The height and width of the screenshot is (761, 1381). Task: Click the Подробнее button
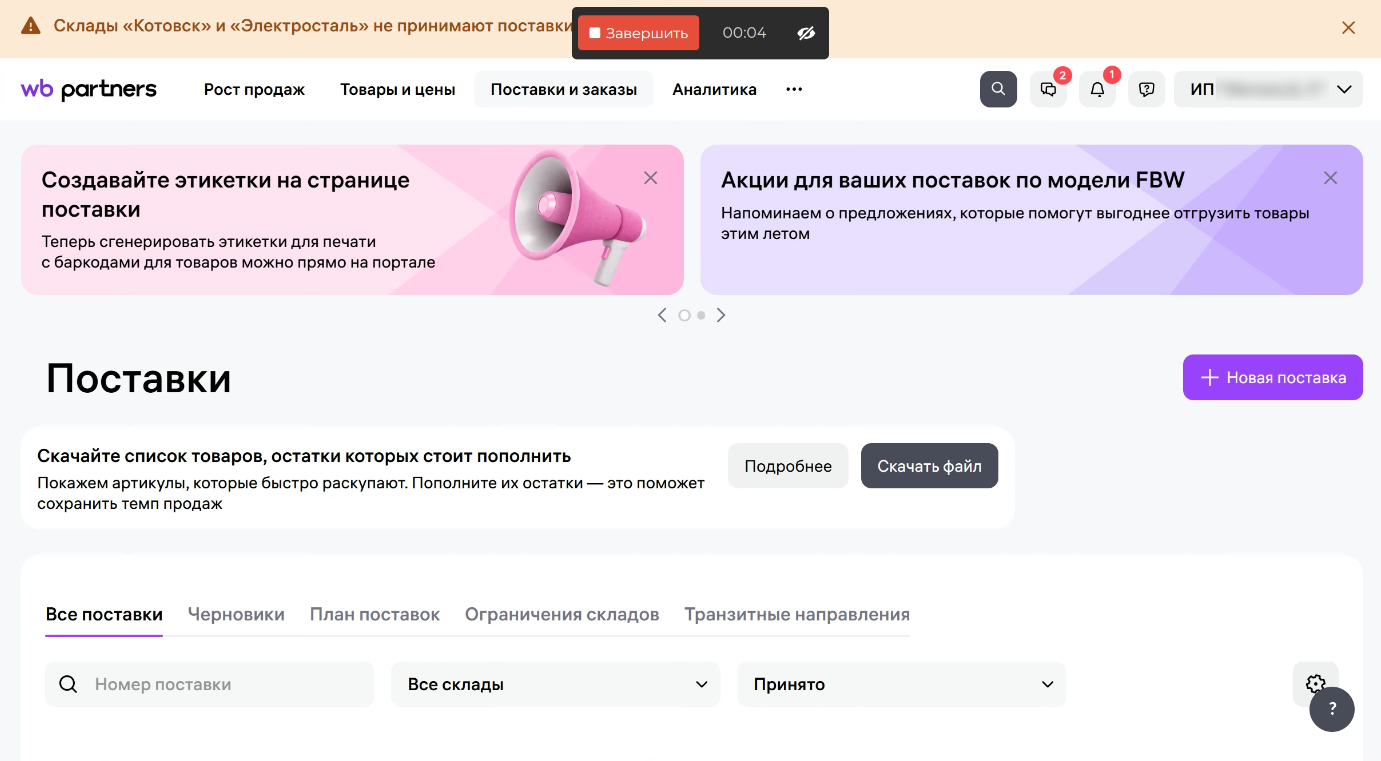point(788,466)
